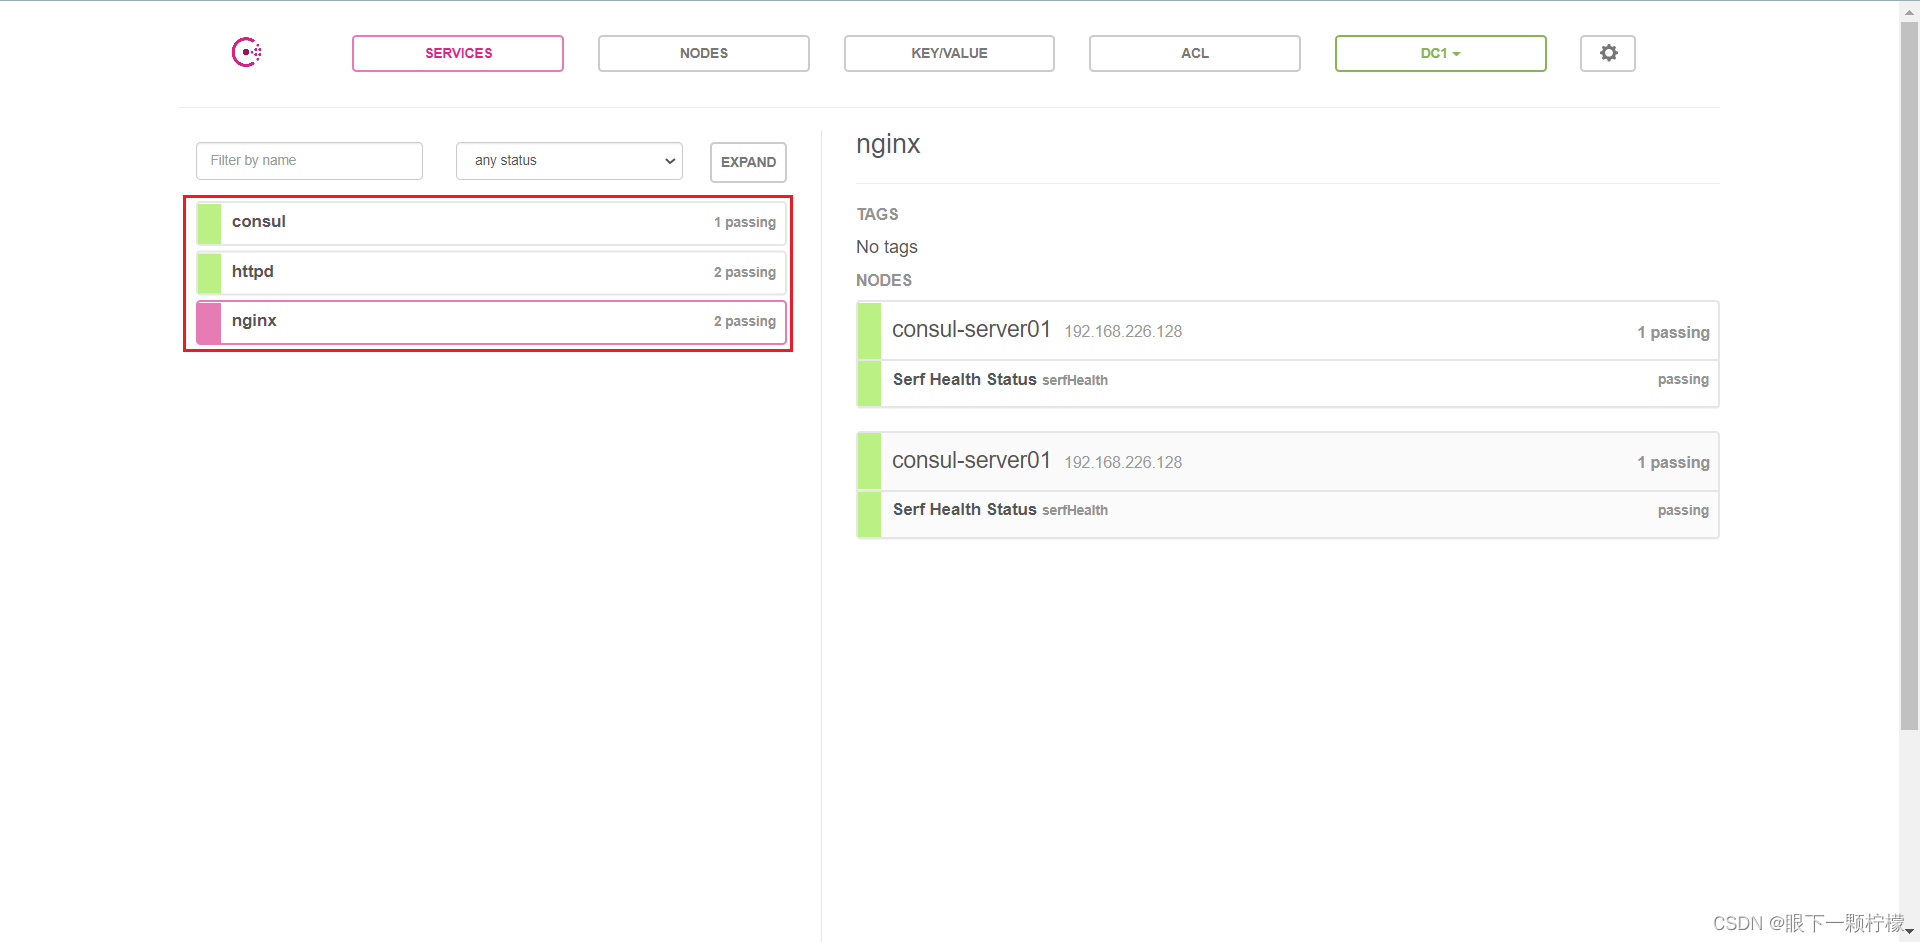1920x942 pixels.
Task: Open the any status dropdown
Action: 569,161
